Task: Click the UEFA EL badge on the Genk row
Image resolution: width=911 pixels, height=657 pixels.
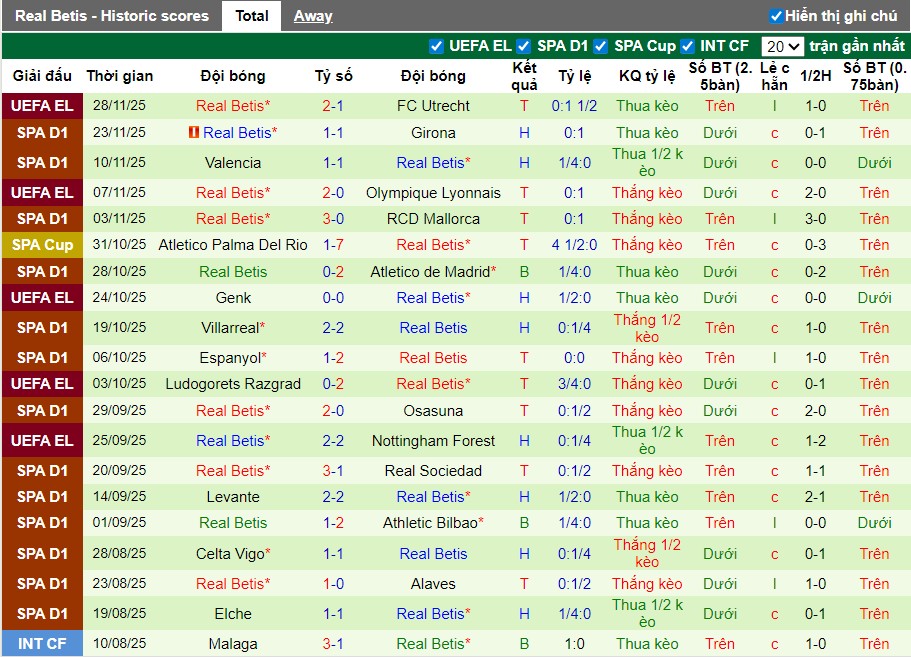Action: click(x=41, y=297)
